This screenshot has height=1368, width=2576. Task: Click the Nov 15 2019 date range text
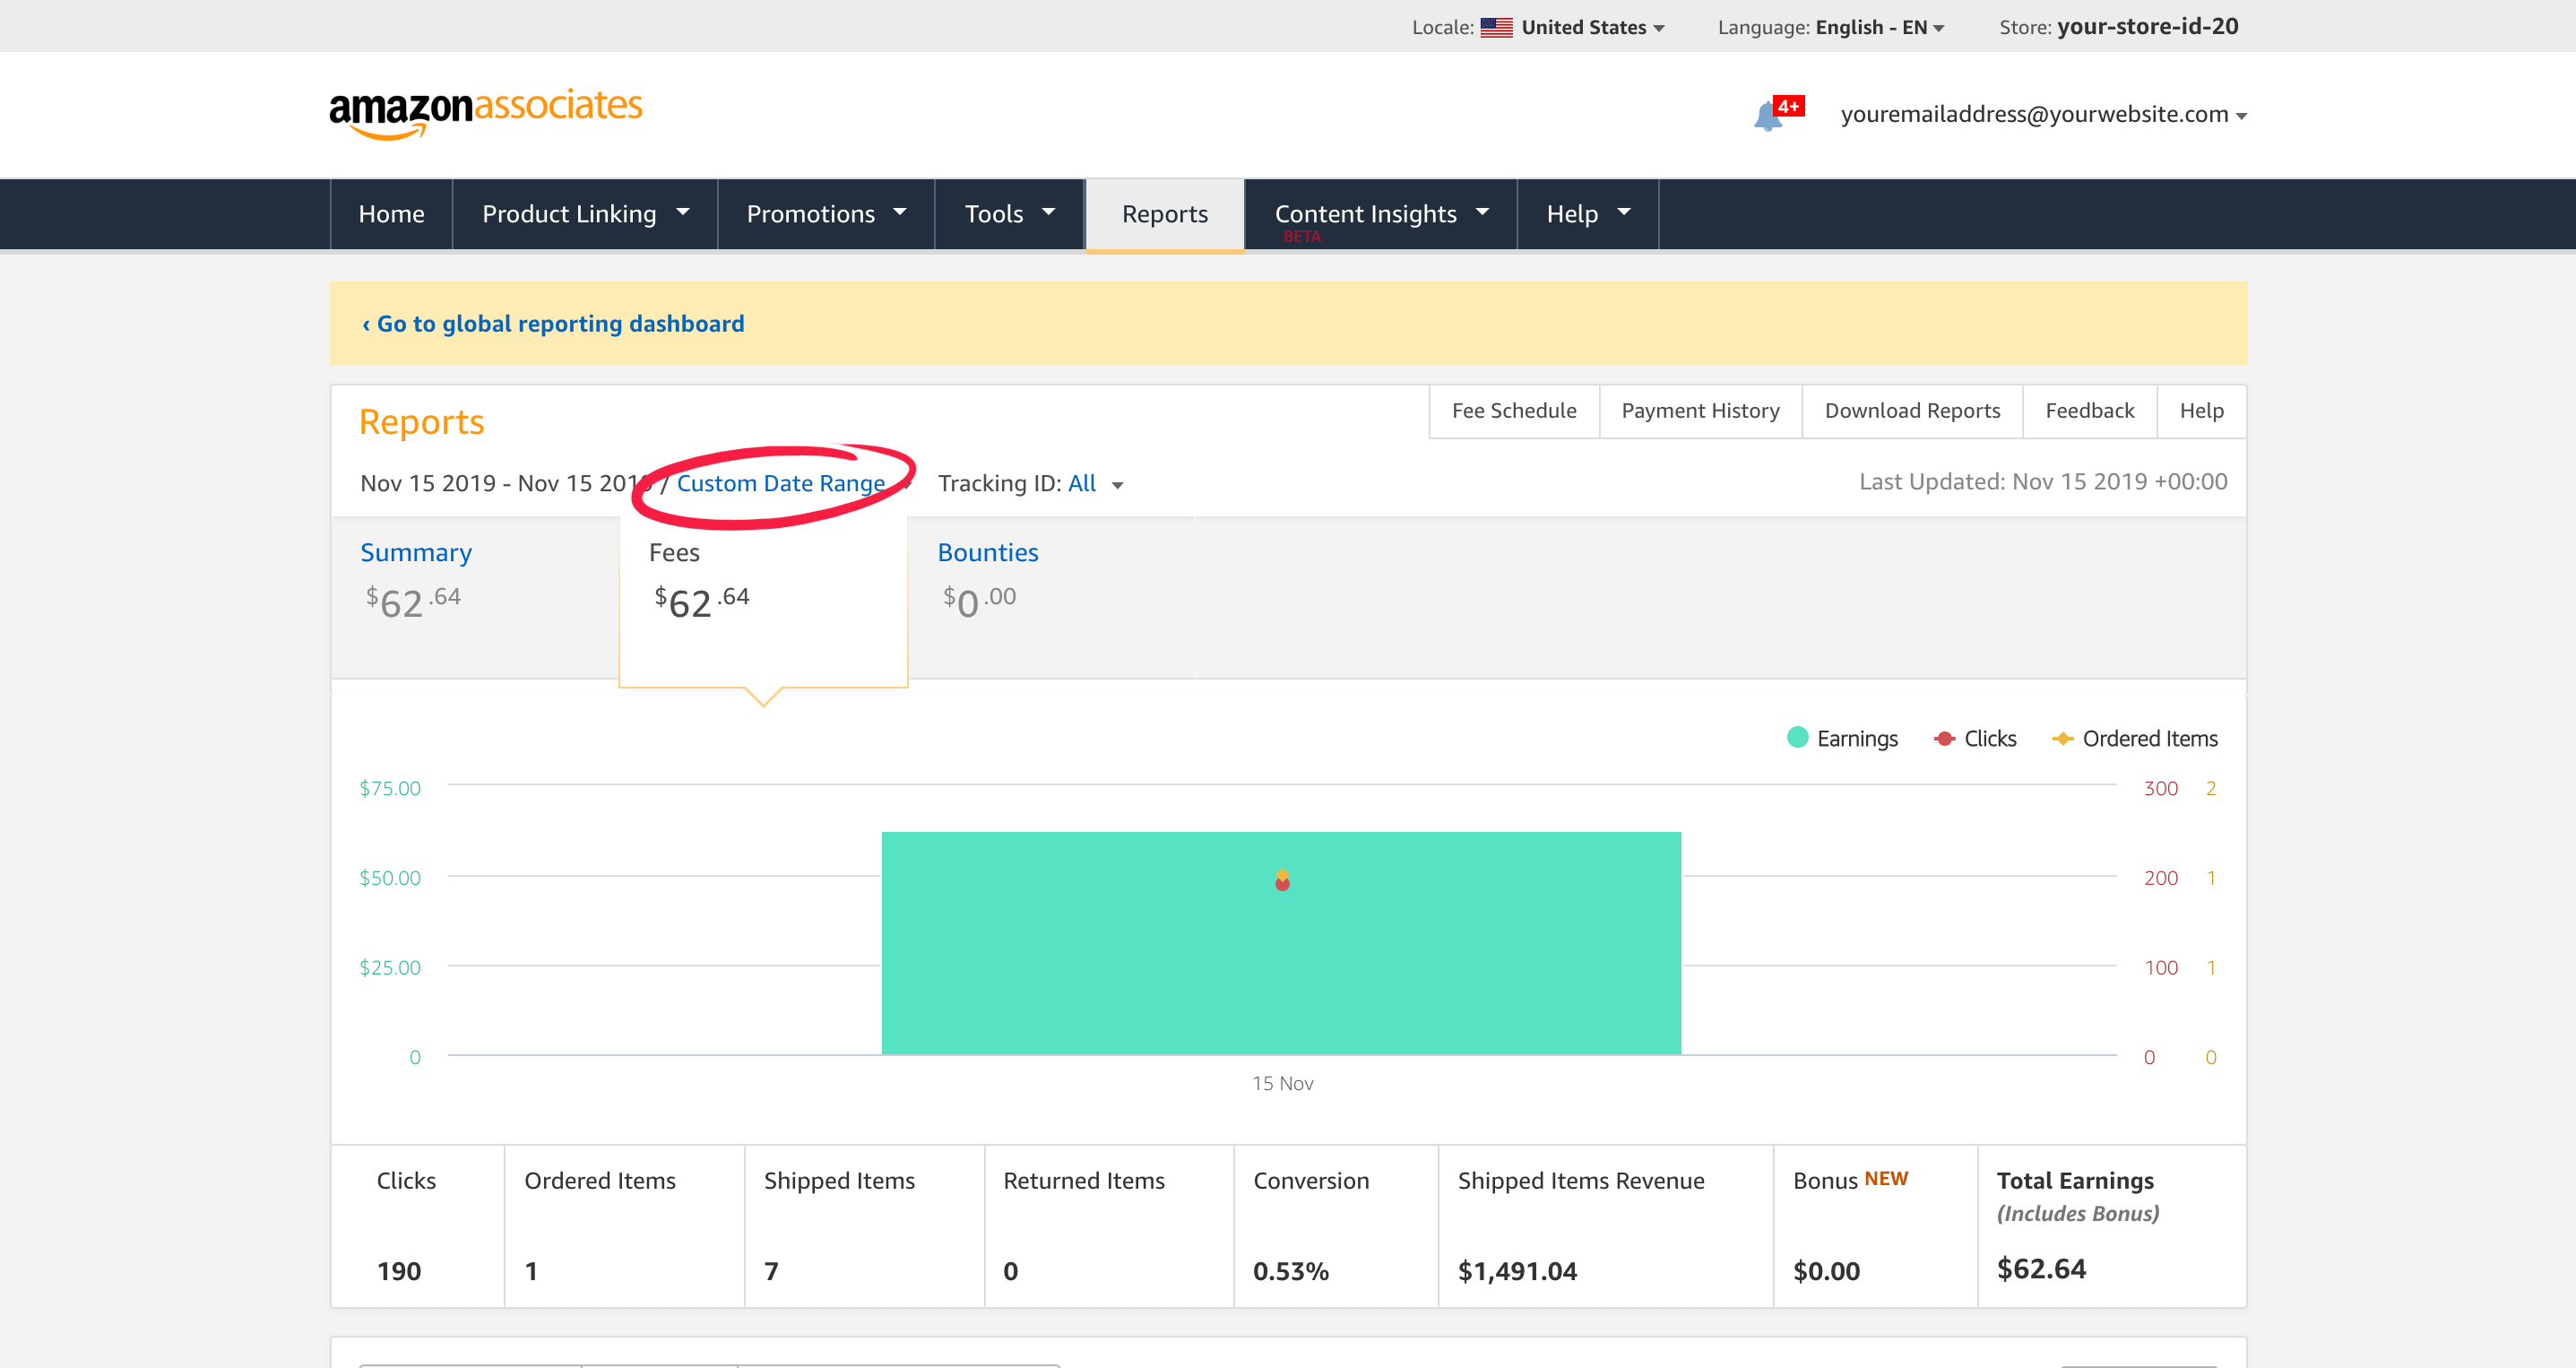[506, 484]
